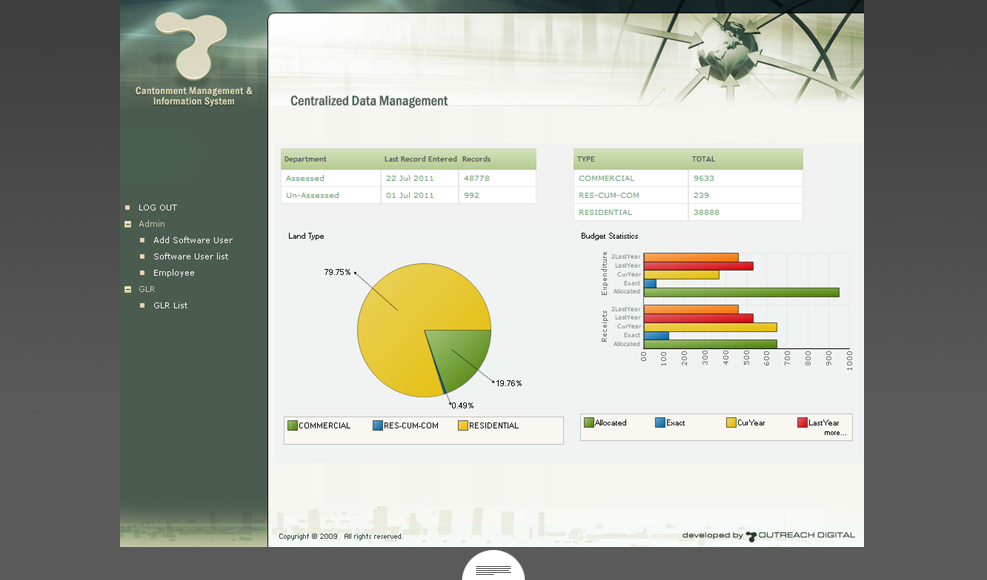The width and height of the screenshot is (987, 580).
Task: Click the yellow Receipts CurYear bar
Action: 710,327
